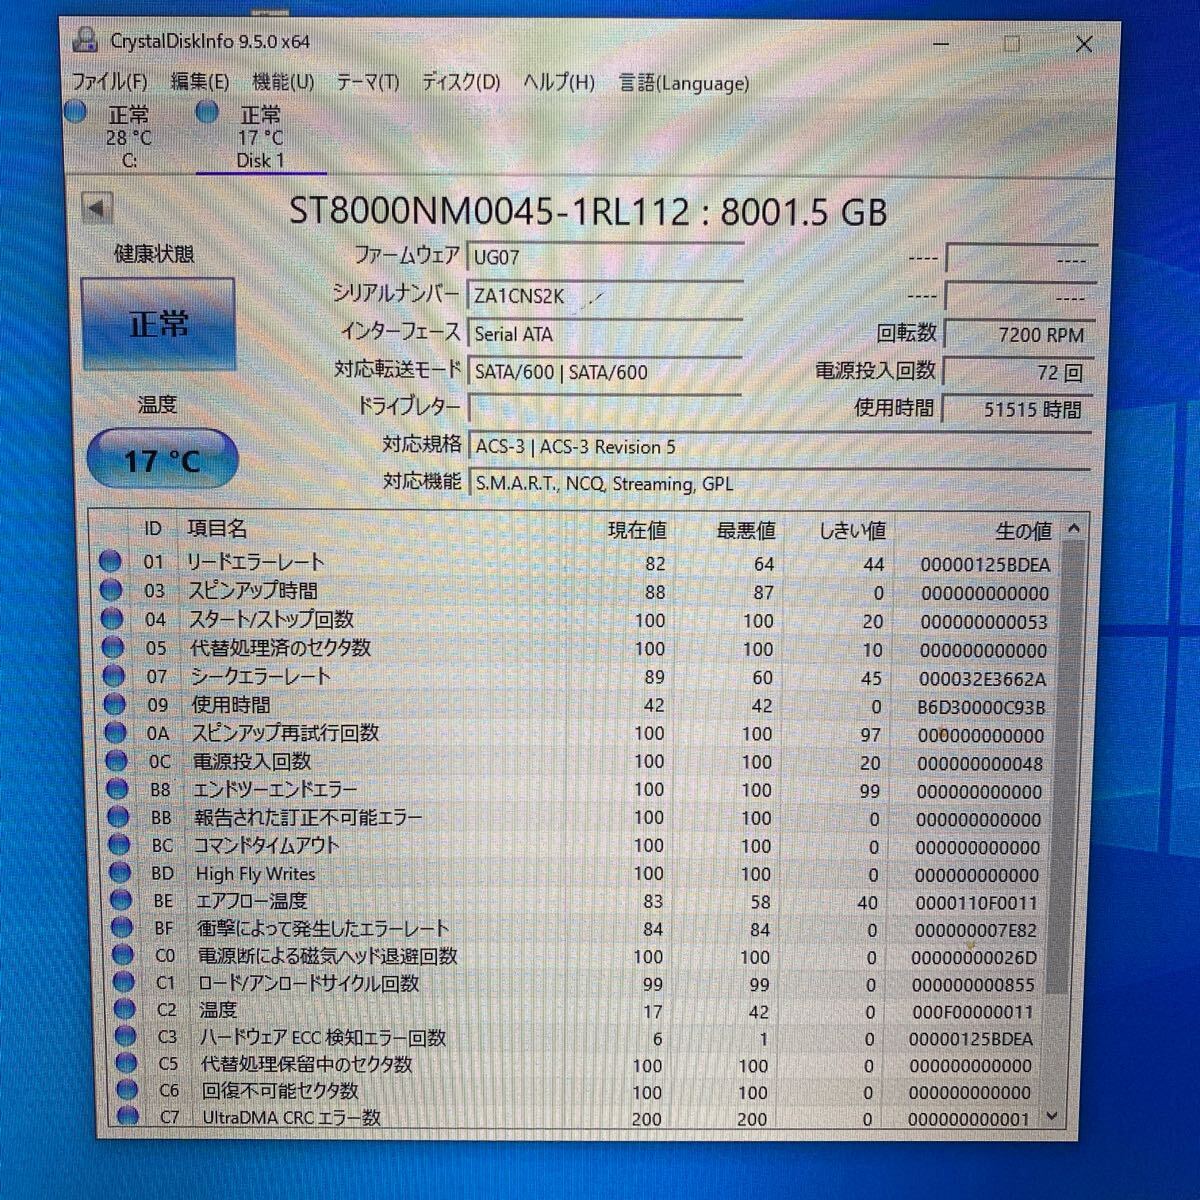Select the リードエラーレート row text
1200x1200 pixels.
pyautogui.click(x=256, y=561)
